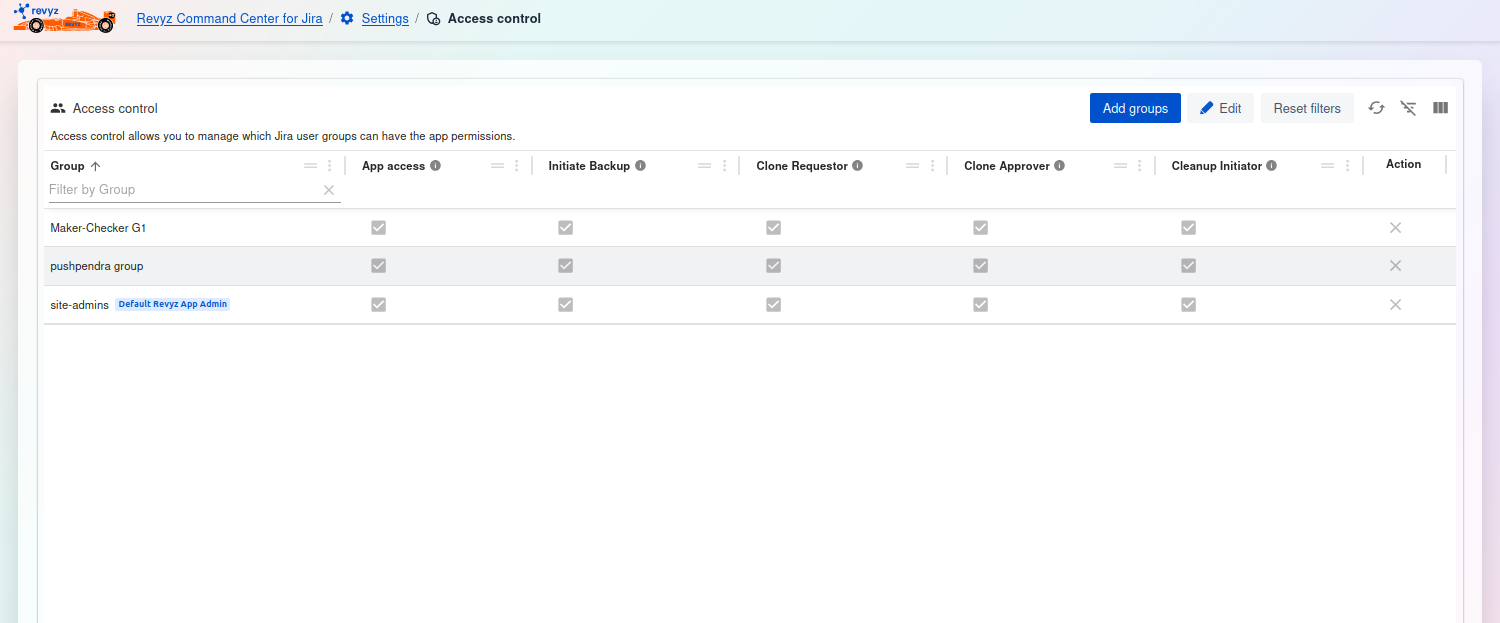Click the refresh icon in the toolbar
The image size is (1500, 623).
coord(1376,108)
